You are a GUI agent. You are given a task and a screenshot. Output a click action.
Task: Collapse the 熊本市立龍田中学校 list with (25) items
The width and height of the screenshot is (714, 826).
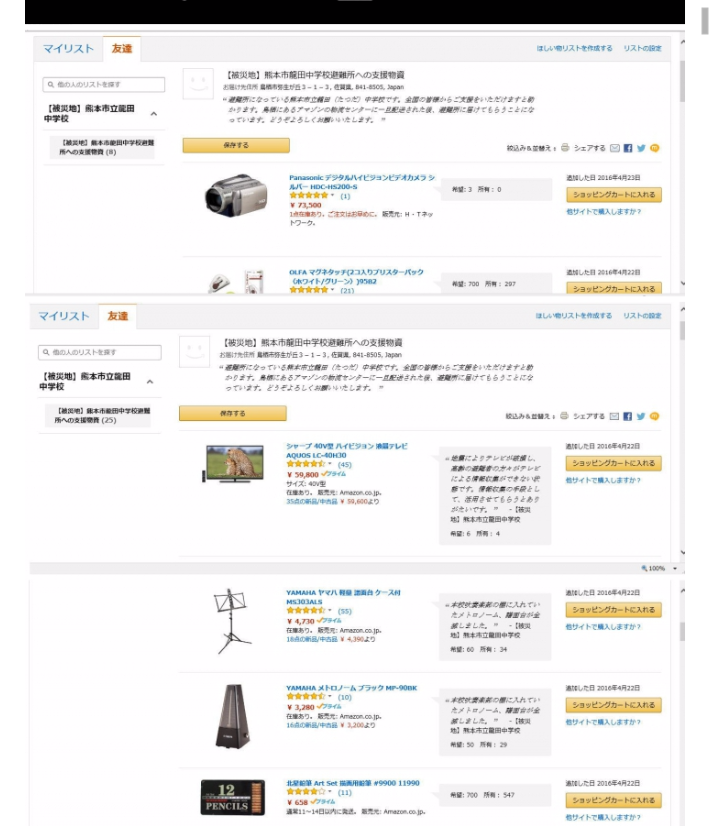click(150, 381)
